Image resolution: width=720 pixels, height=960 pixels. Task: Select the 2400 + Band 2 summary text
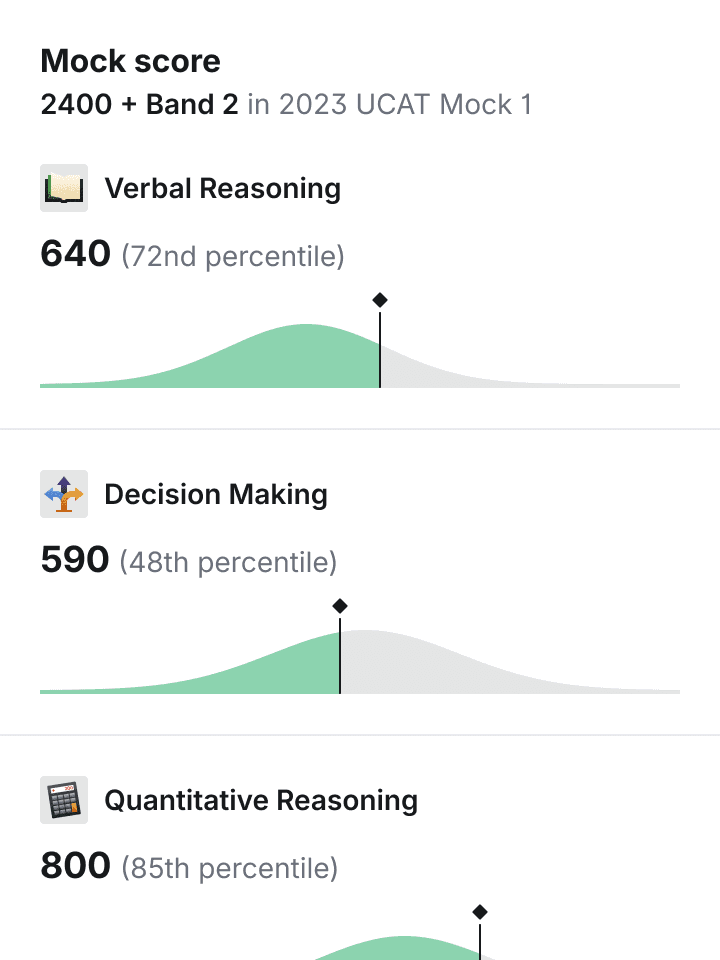click(140, 104)
